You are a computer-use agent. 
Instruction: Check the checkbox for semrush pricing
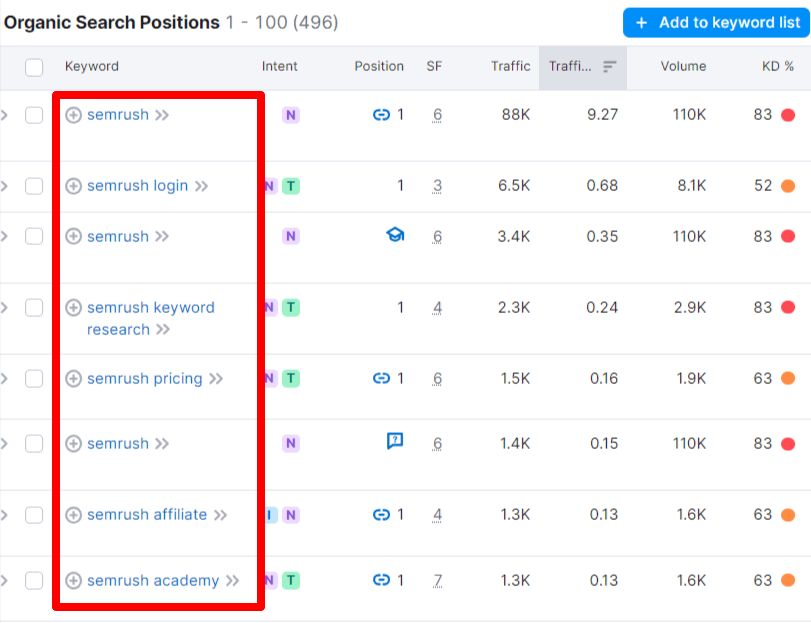[35, 379]
